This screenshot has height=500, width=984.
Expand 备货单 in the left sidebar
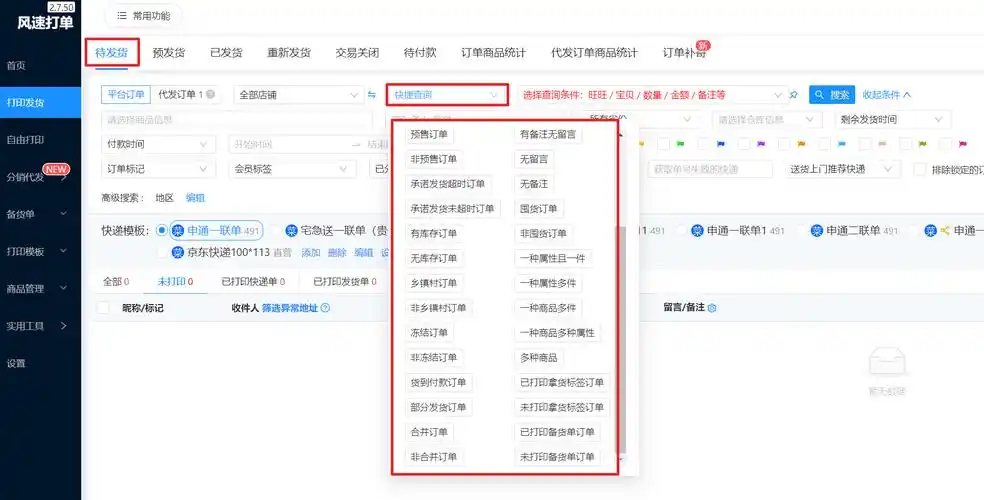pos(40,214)
